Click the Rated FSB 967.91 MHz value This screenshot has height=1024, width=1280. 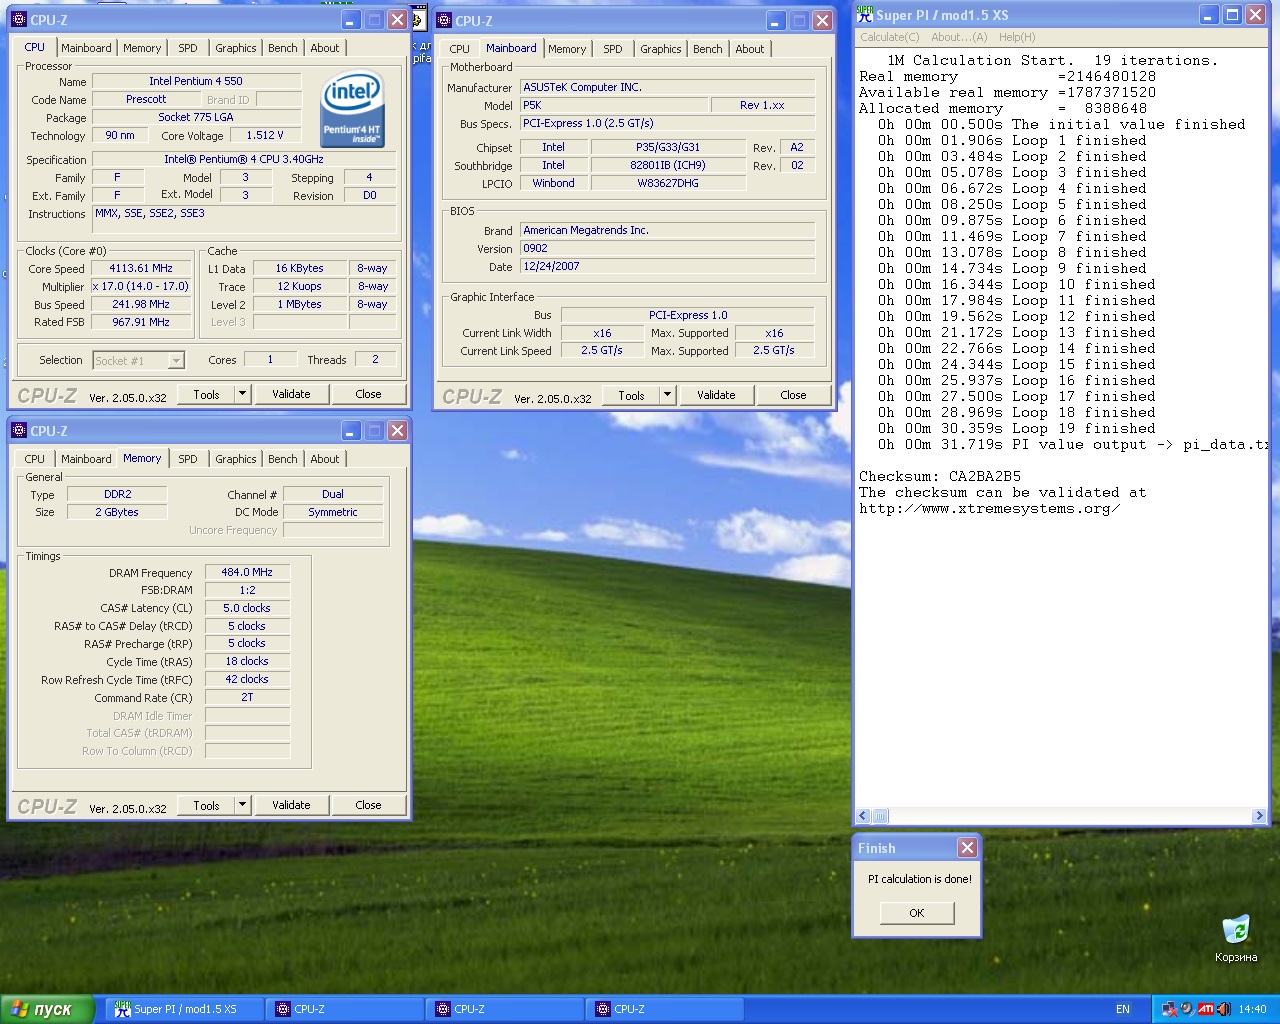pos(141,322)
